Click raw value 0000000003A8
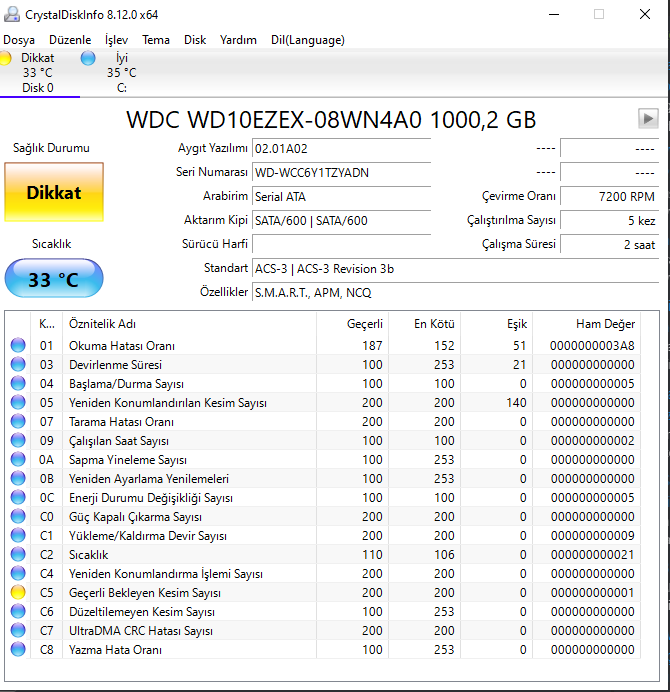Image resolution: width=670 pixels, height=692 pixels. [592, 346]
